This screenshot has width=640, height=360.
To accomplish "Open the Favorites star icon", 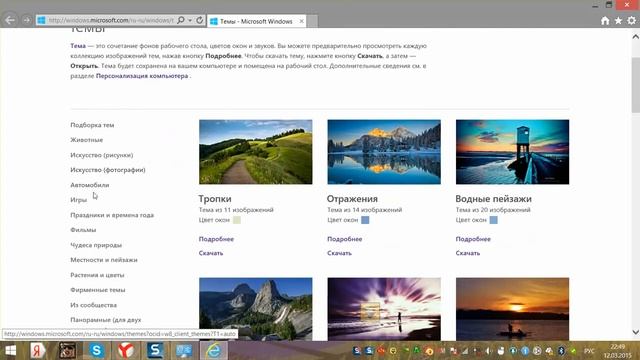I will point(618,20).
